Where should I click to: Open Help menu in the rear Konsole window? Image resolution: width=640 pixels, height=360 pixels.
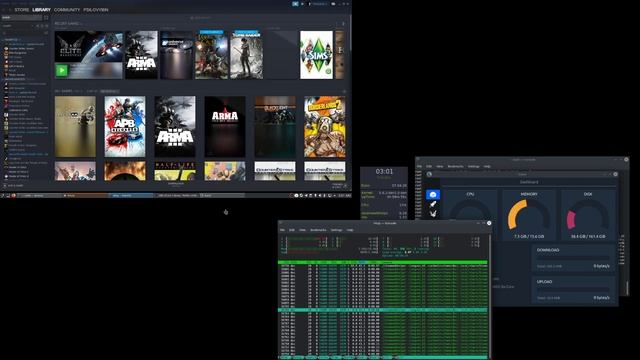click(487, 167)
